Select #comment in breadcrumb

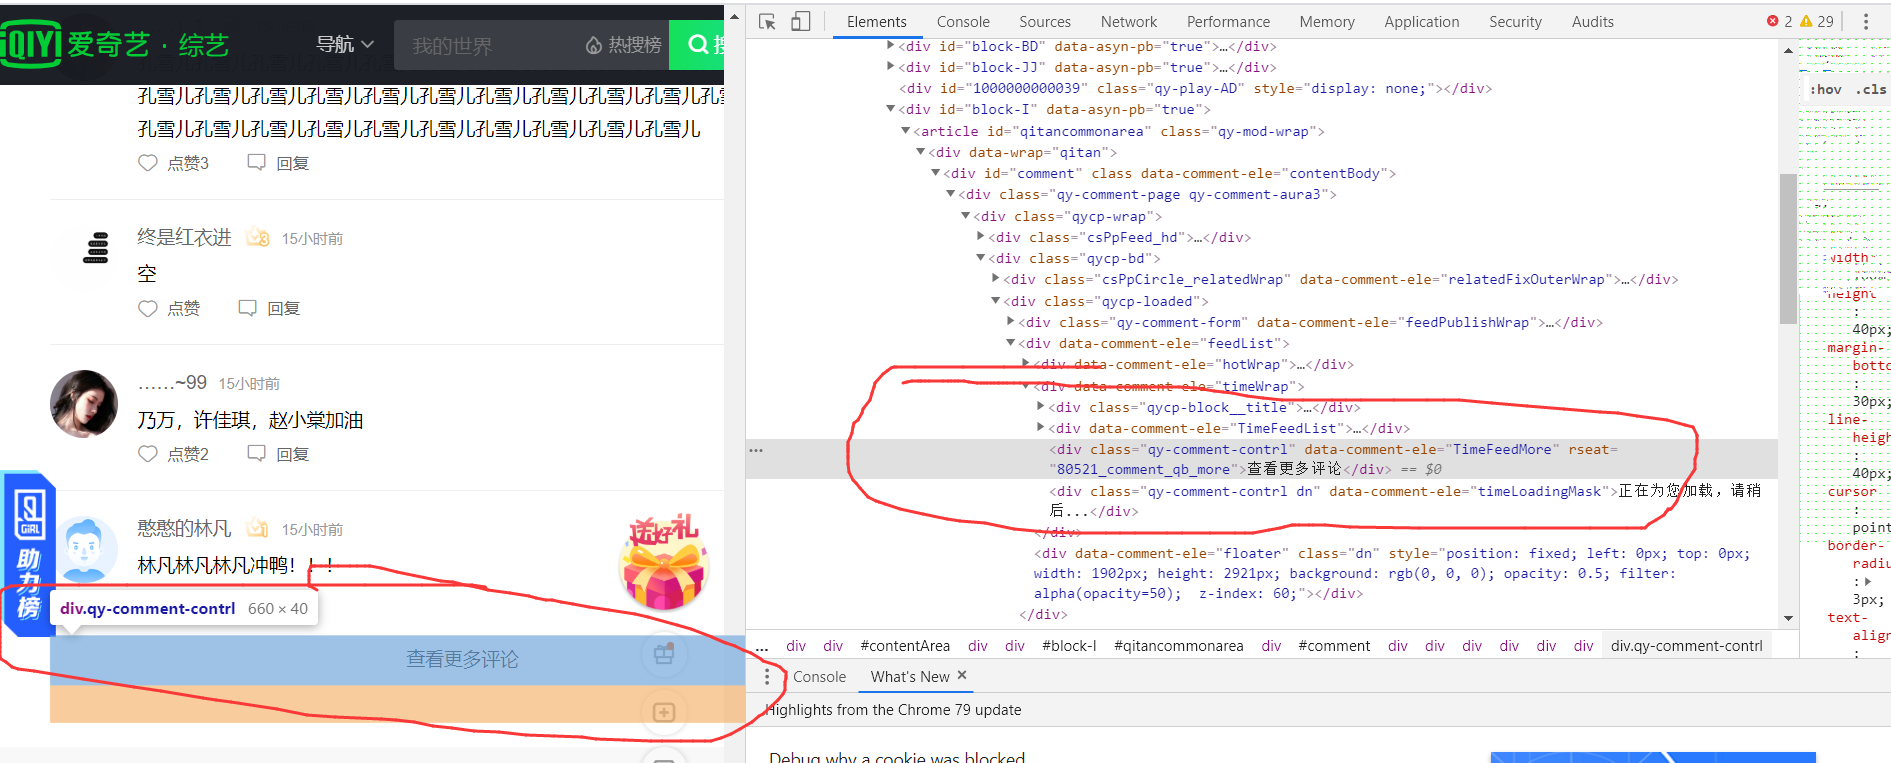(1334, 646)
